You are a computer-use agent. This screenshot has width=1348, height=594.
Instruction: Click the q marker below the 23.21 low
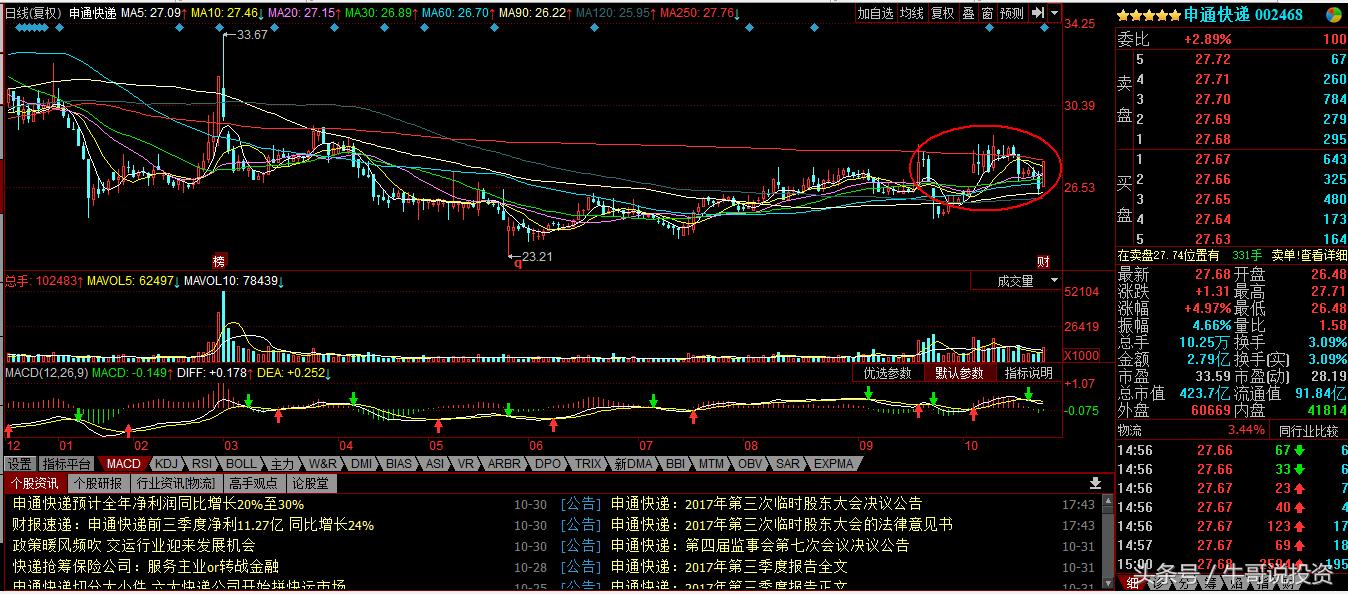click(x=518, y=262)
